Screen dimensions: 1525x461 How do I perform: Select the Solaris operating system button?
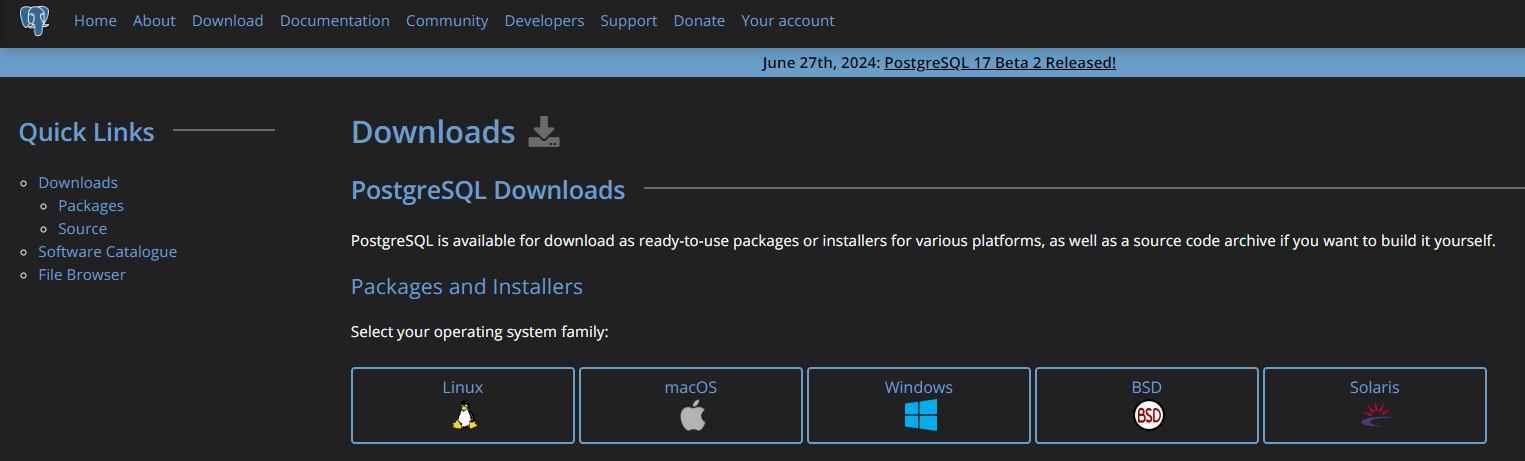tap(1375, 405)
